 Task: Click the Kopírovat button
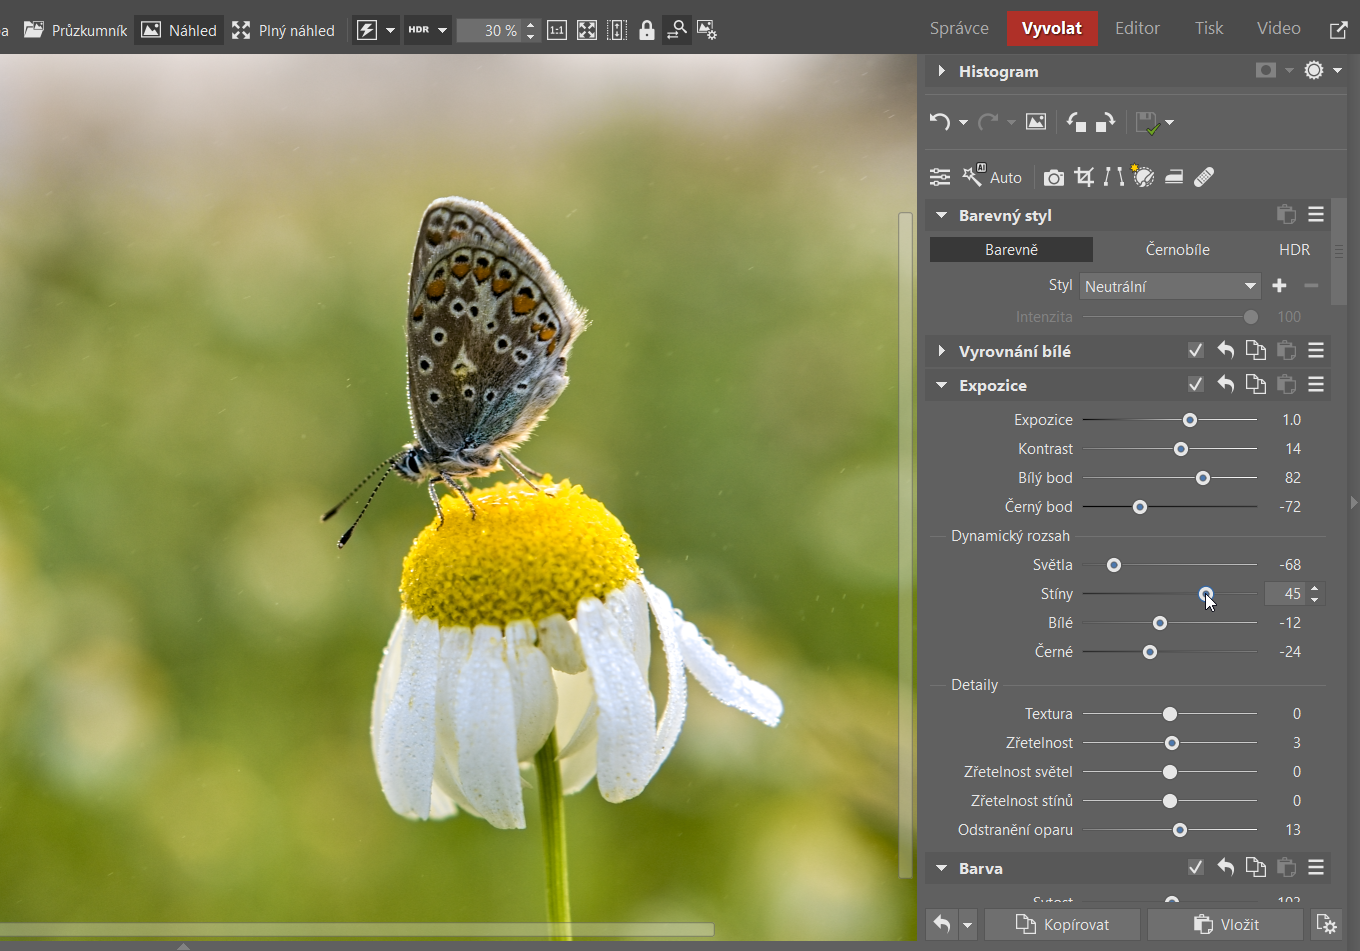[1062, 925]
